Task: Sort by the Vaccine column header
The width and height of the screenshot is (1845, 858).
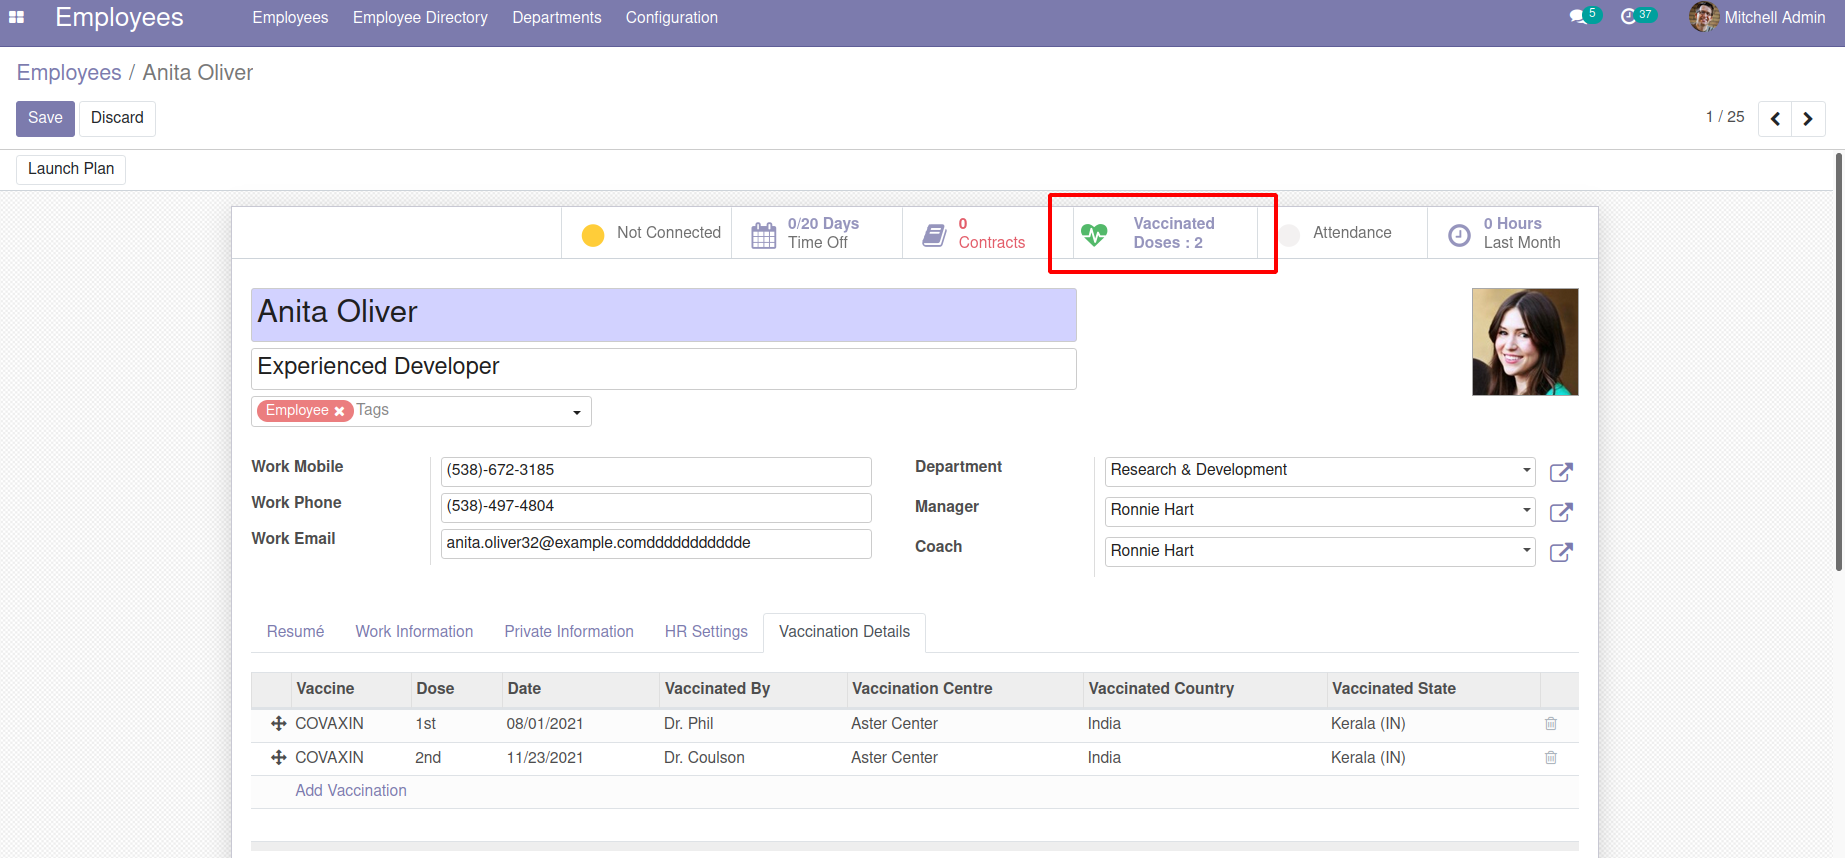Action: click(350, 689)
